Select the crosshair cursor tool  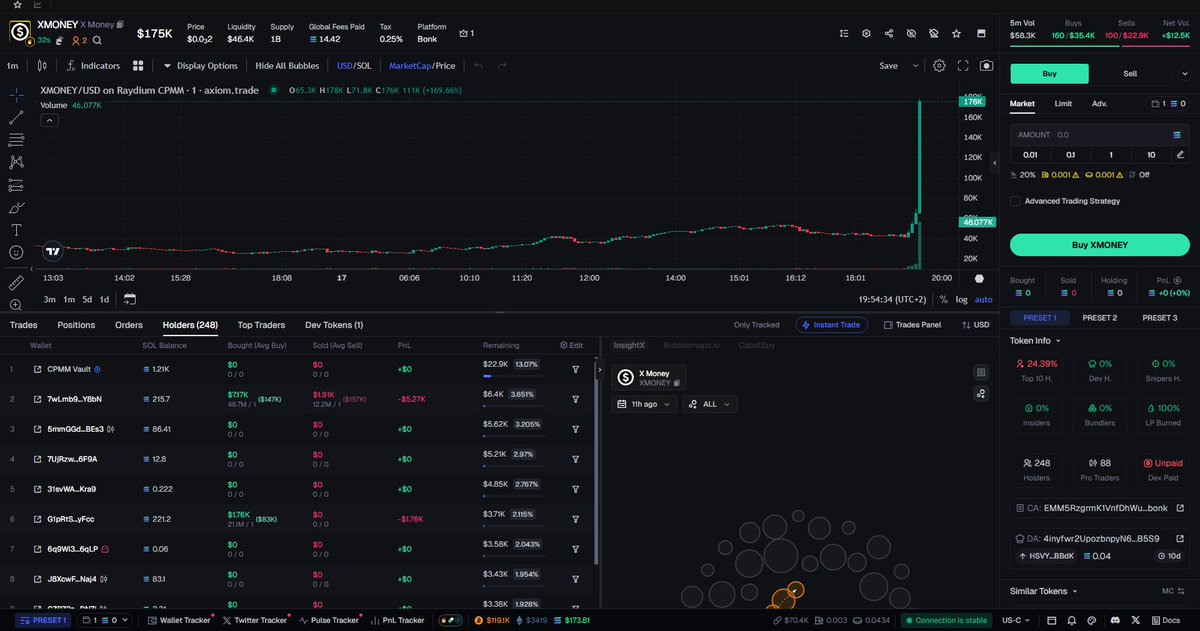click(17, 94)
